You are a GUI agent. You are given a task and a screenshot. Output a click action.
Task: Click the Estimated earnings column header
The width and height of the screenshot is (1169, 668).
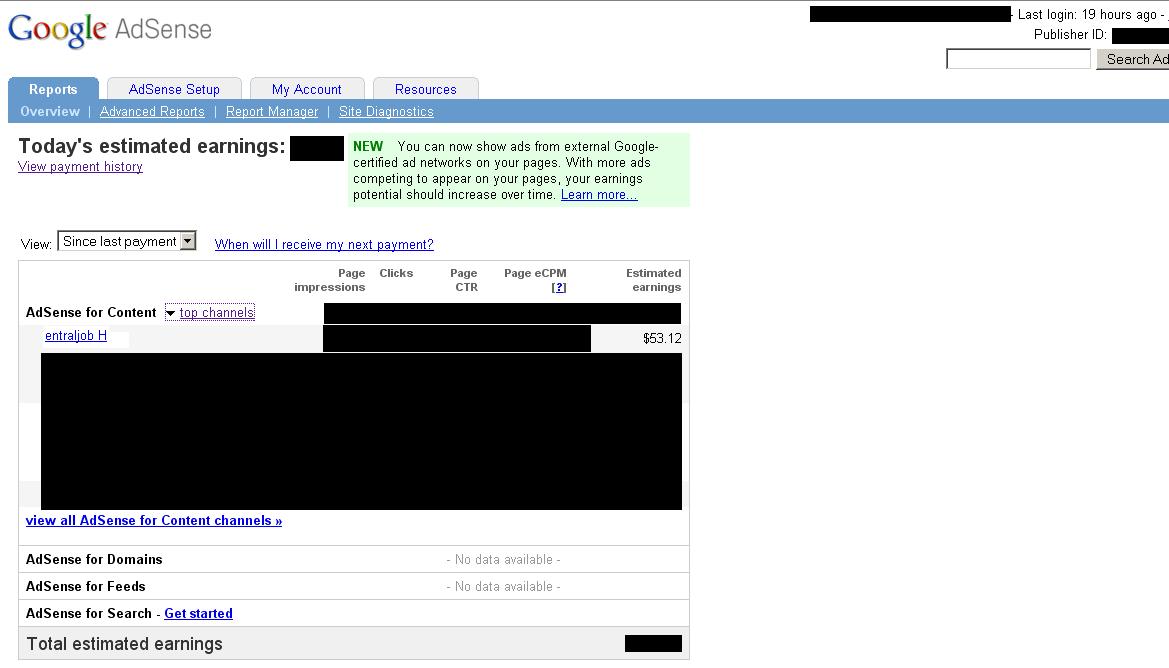click(x=654, y=280)
